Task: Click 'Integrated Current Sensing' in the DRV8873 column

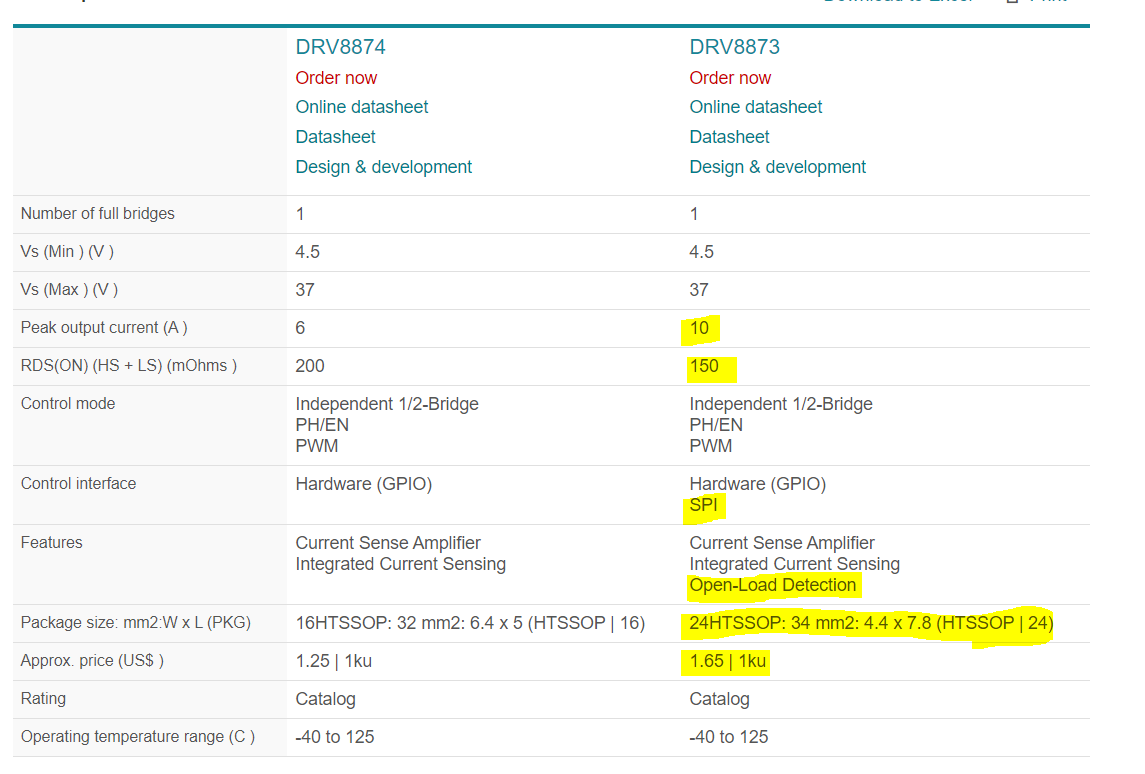Action: tap(794, 564)
